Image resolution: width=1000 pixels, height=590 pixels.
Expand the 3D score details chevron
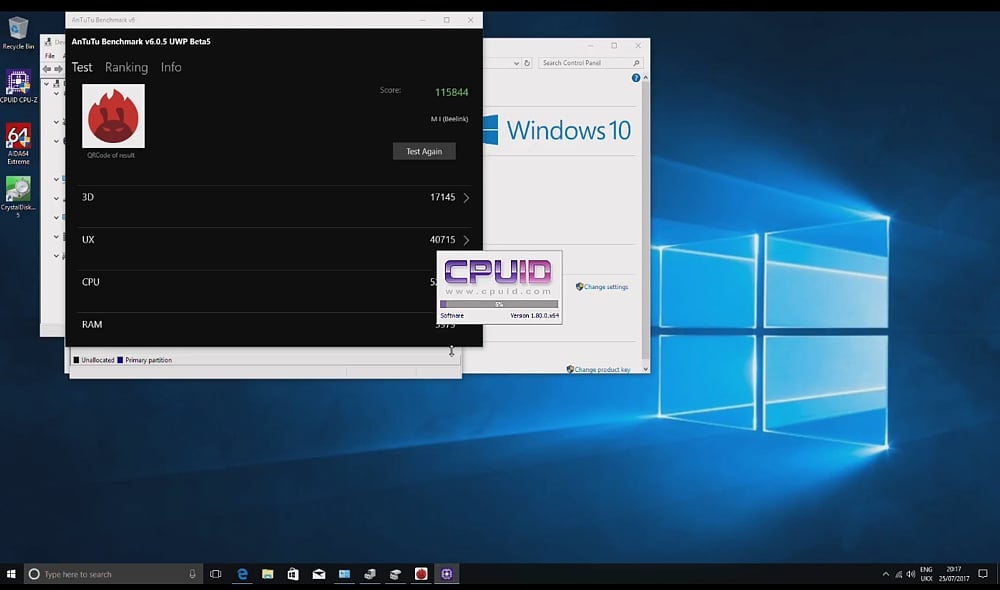pyautogui.click(x=466, y=198)
